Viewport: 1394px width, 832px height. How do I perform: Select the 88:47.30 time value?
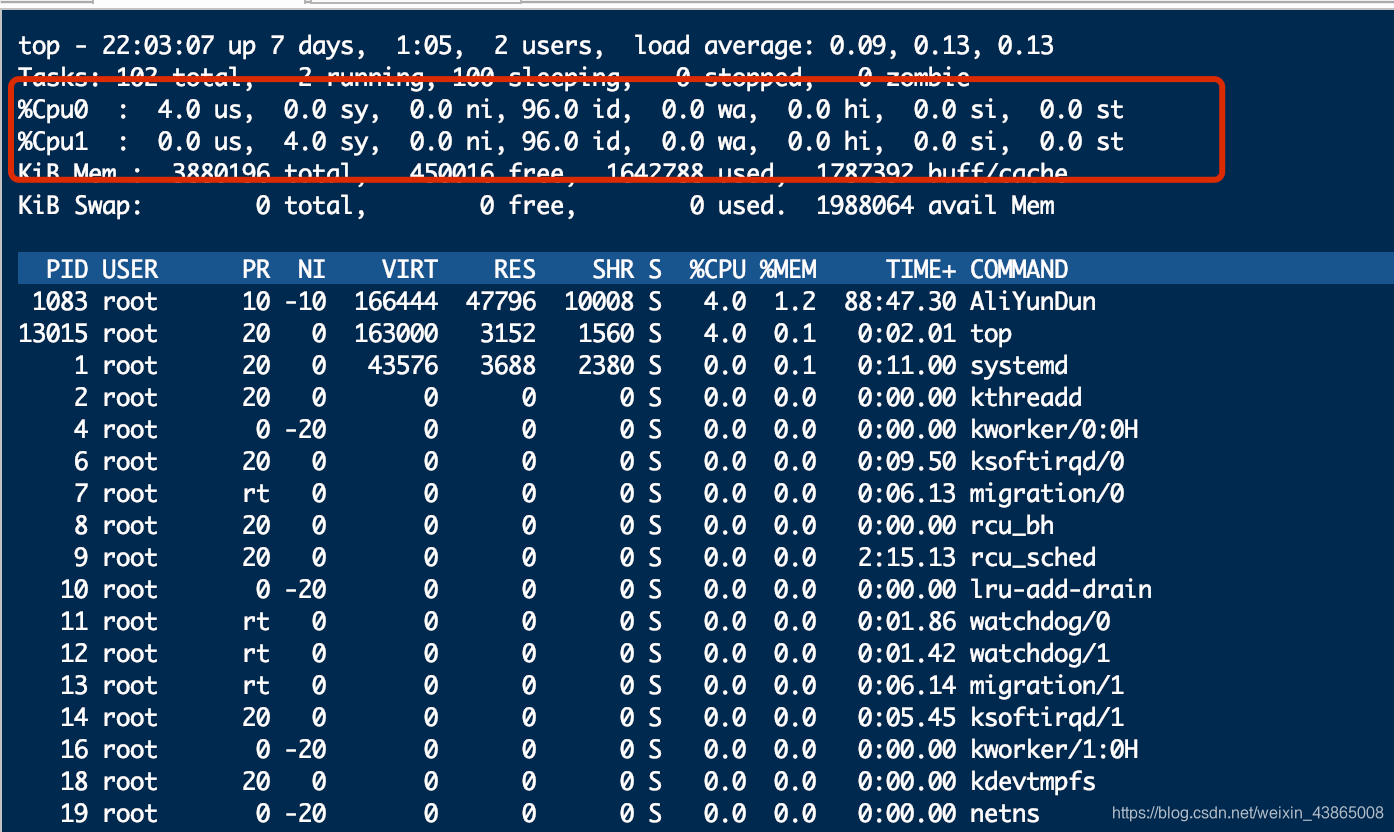point(900,301)
